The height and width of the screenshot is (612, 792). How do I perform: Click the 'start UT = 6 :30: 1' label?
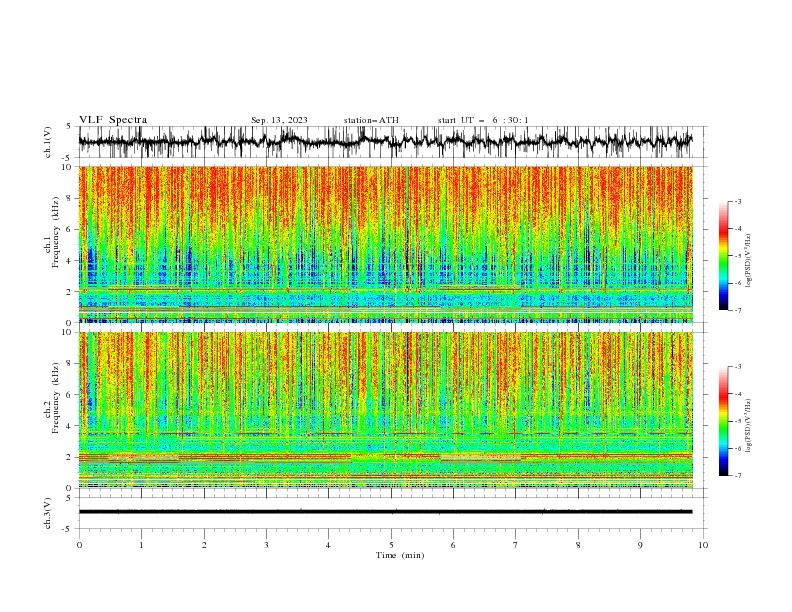pos(483,120)
